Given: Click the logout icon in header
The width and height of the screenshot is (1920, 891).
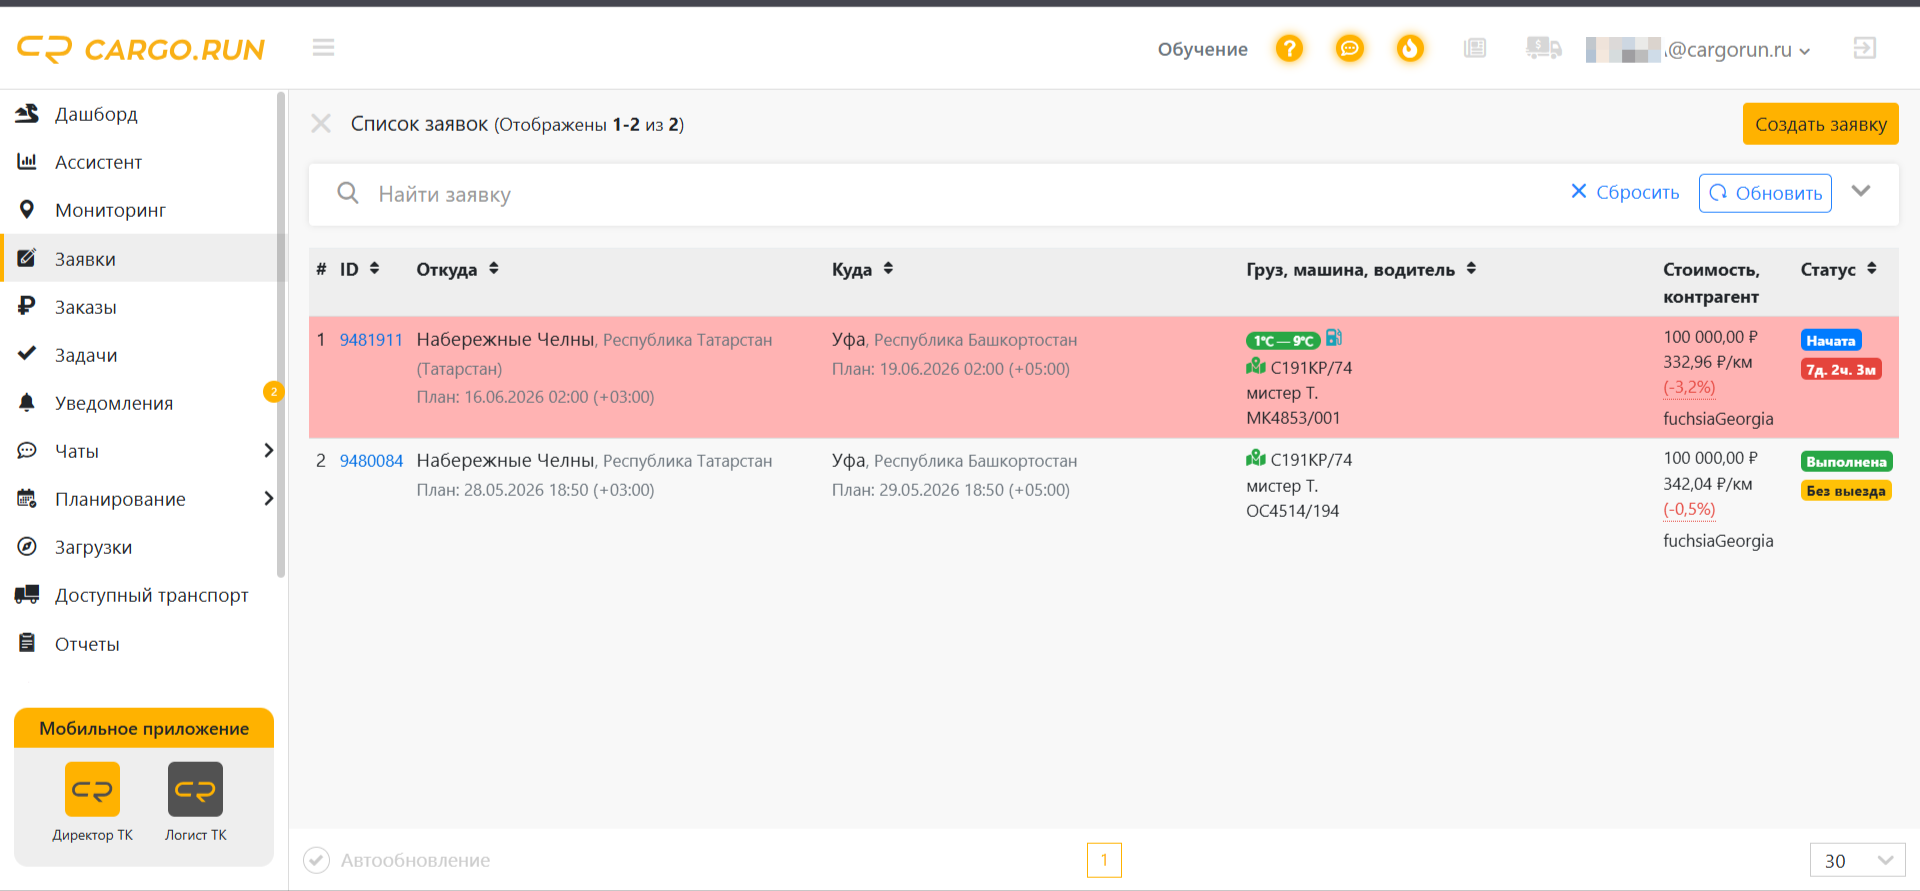Looking at the screenshot, I should click(1865, 48).
